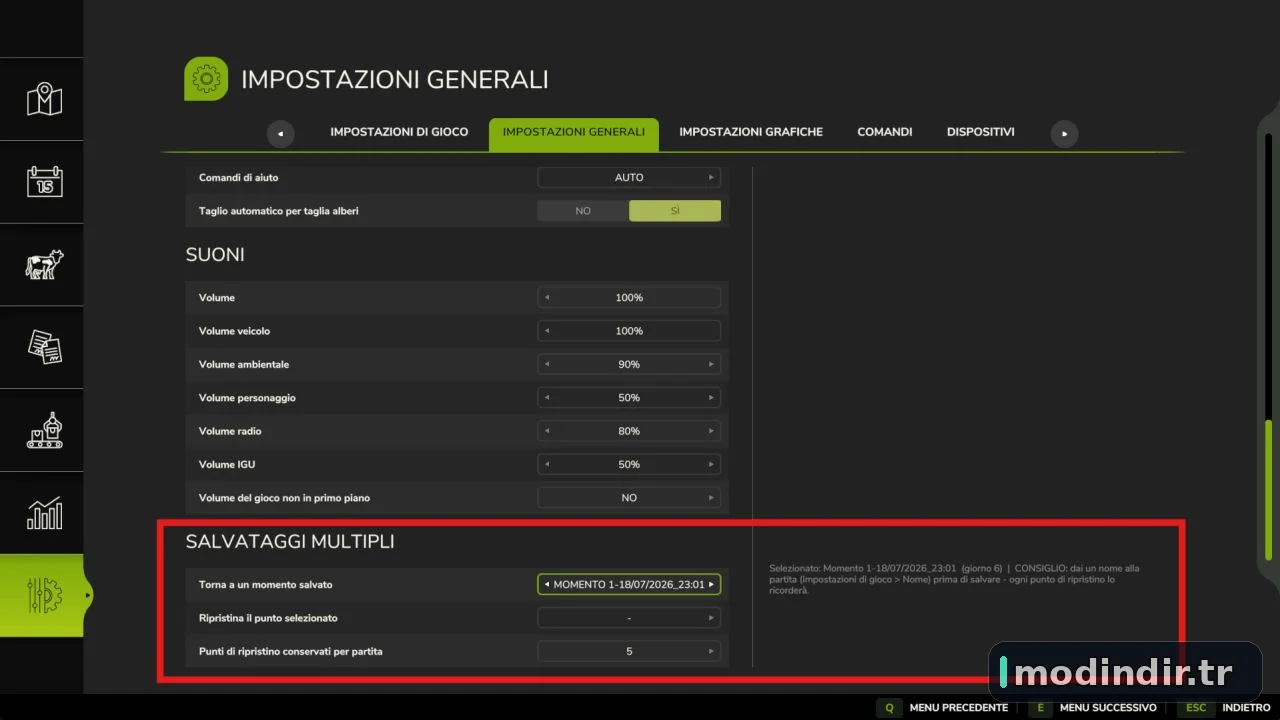Viewport: 1280px width, 720px height.
Task: Switch to Comandi tab
Action: [x=884, y=132]
